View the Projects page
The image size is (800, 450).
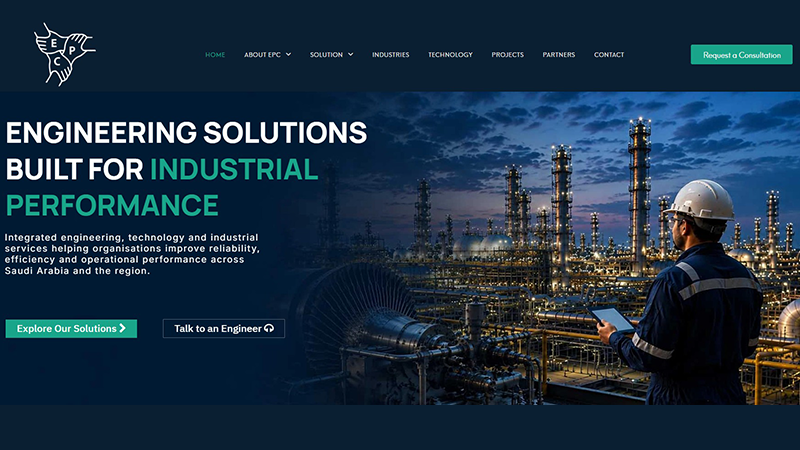(507, 55)
